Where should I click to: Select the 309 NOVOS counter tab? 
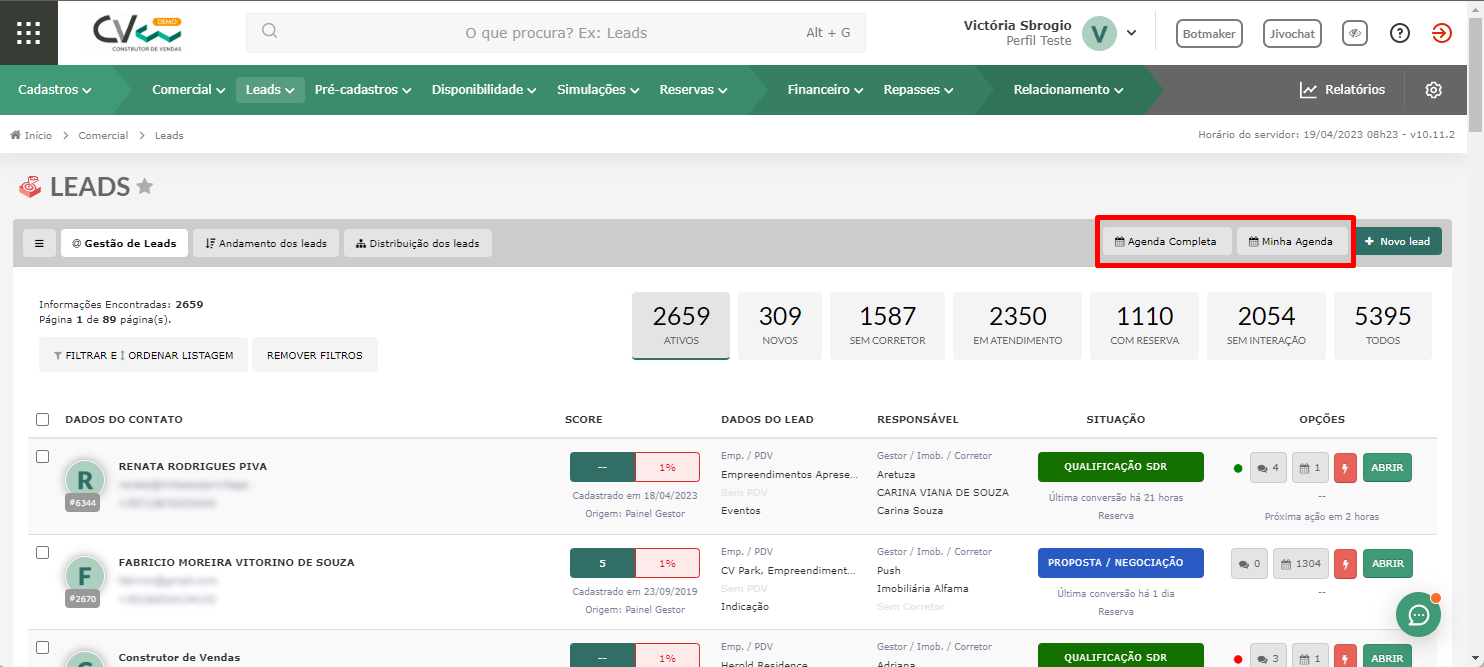(x=780, y=326)
